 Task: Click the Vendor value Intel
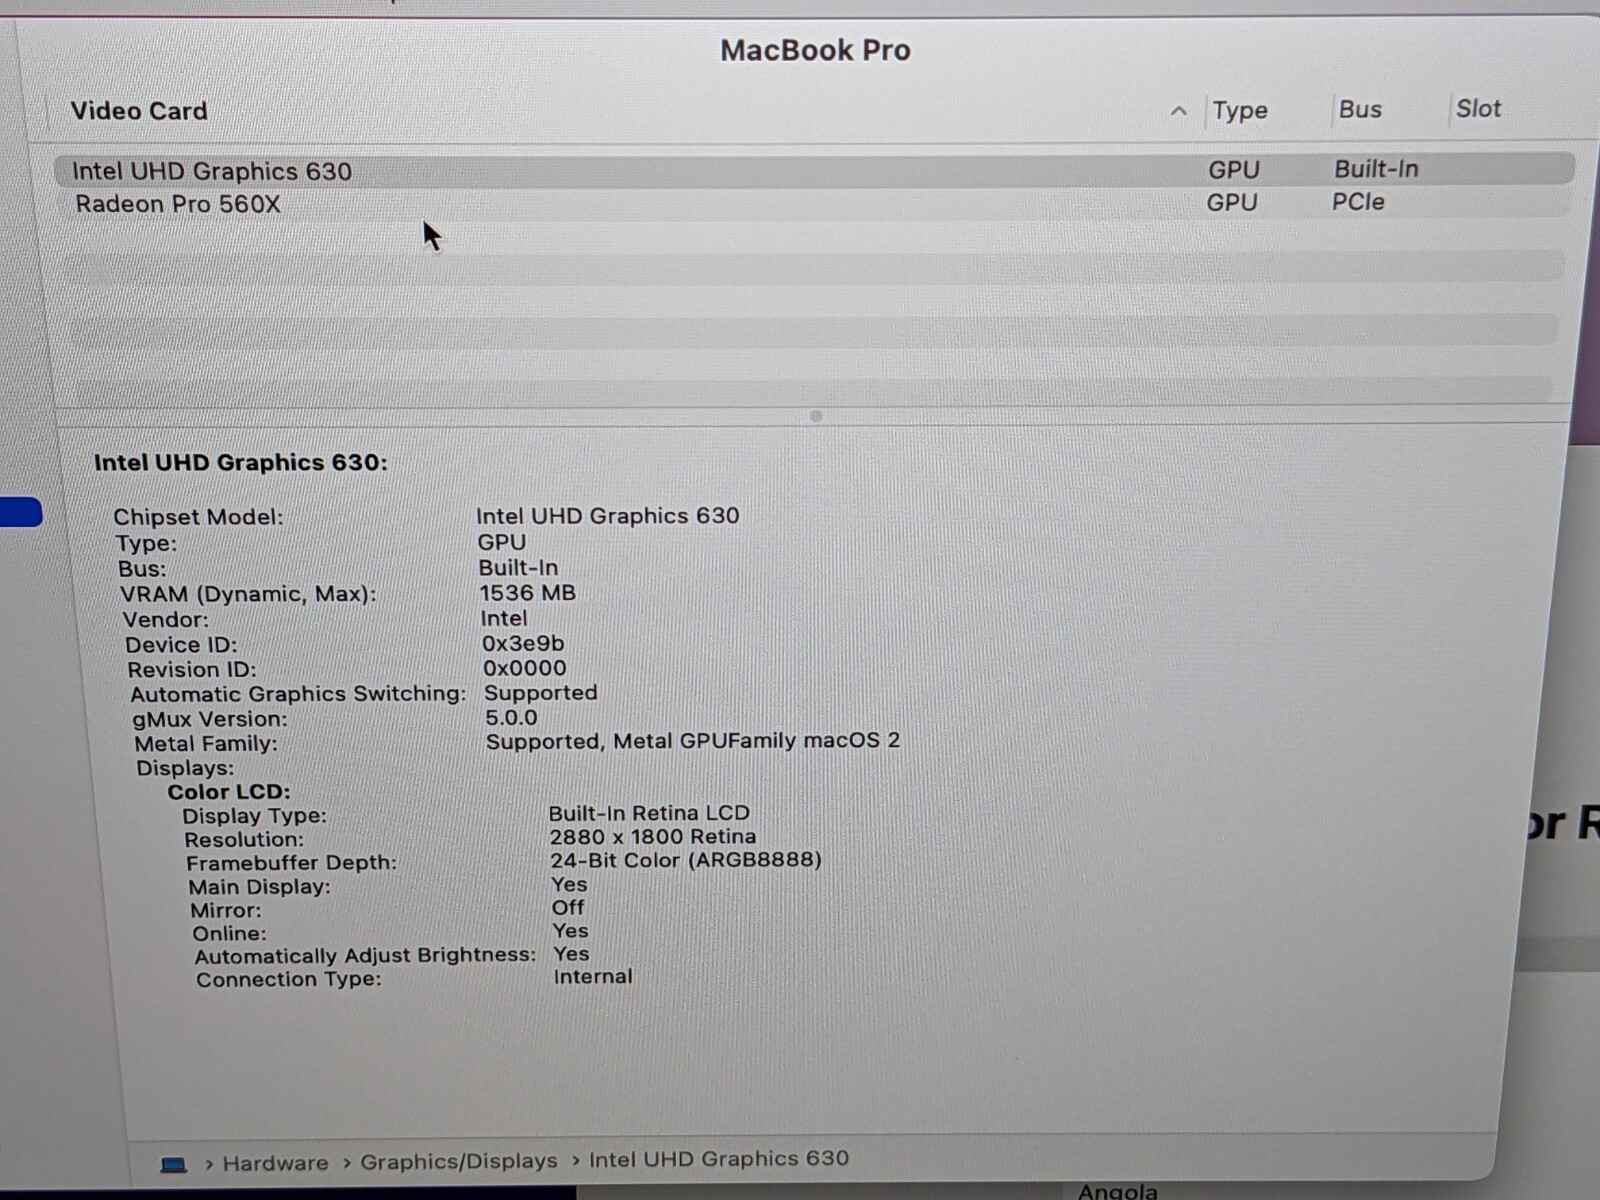click(504, 618)
